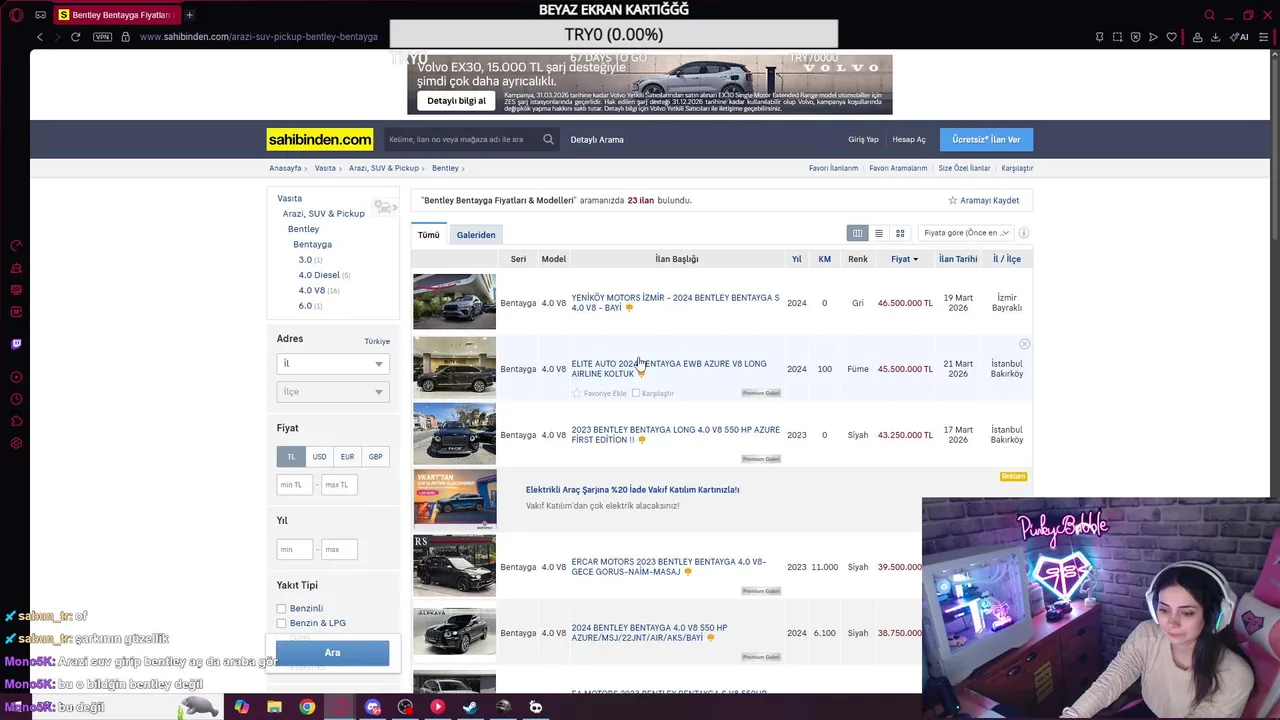Click the browser downloads icon
The height and width of the screenshot is (720, 1280).
(1215, 37)
